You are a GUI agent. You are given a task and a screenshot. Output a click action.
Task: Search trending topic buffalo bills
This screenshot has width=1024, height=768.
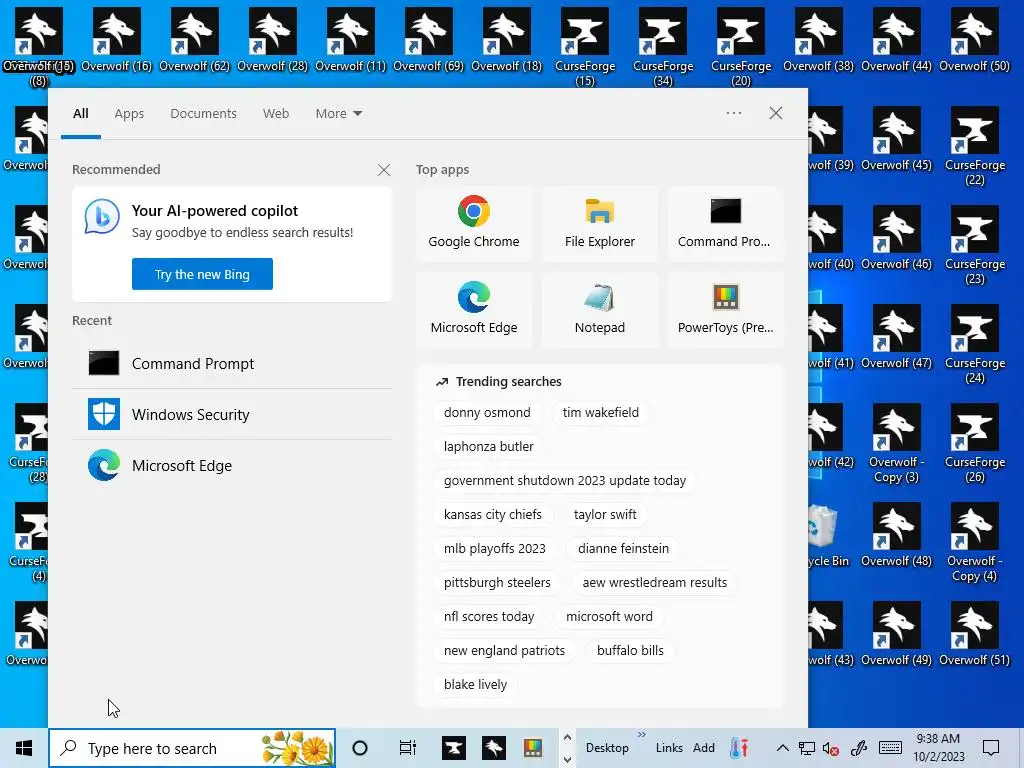[x=630, y=650]
